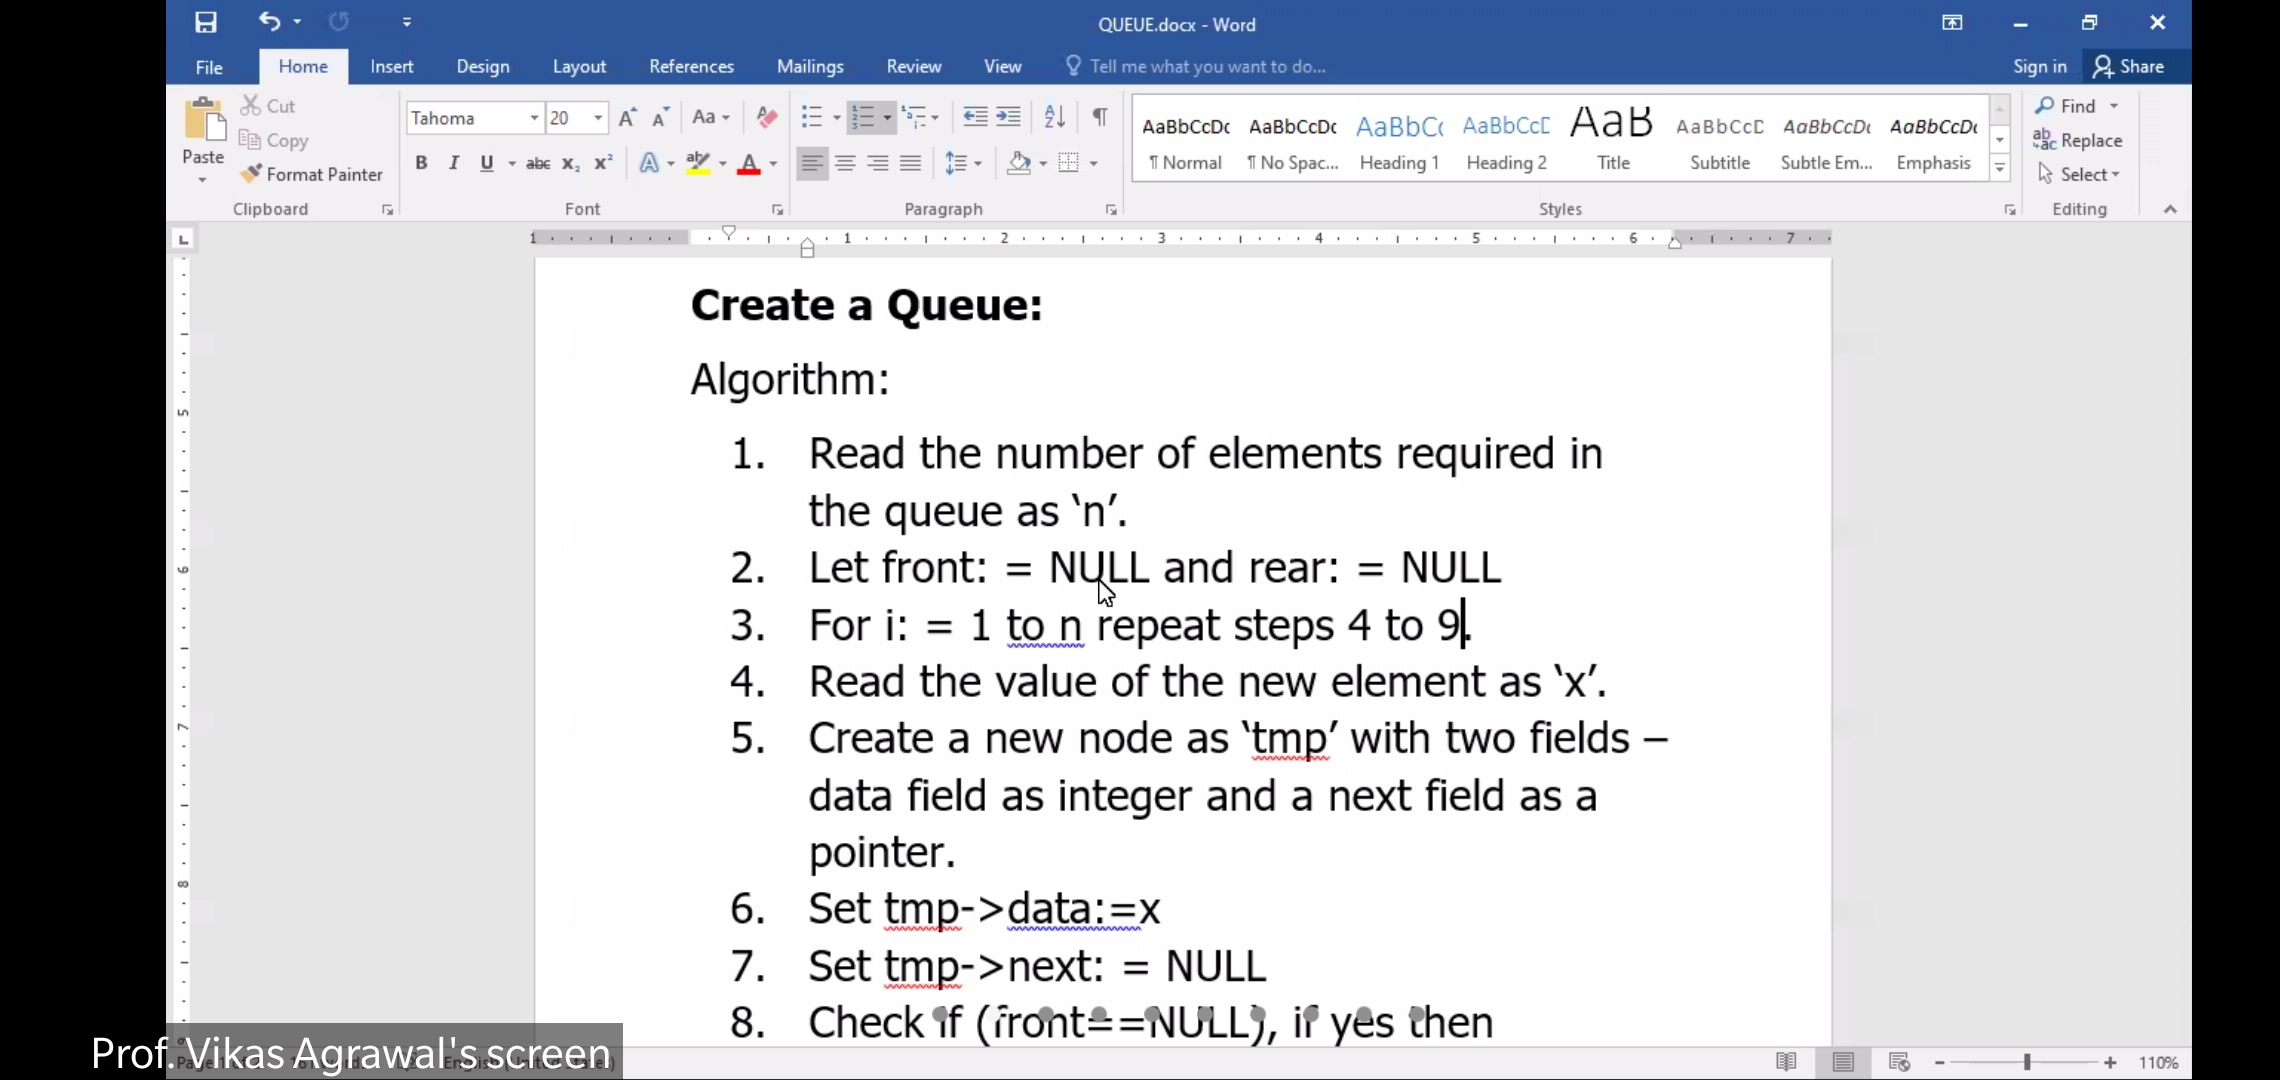Click the Format Painter brush icon

(x=251, y=174)
